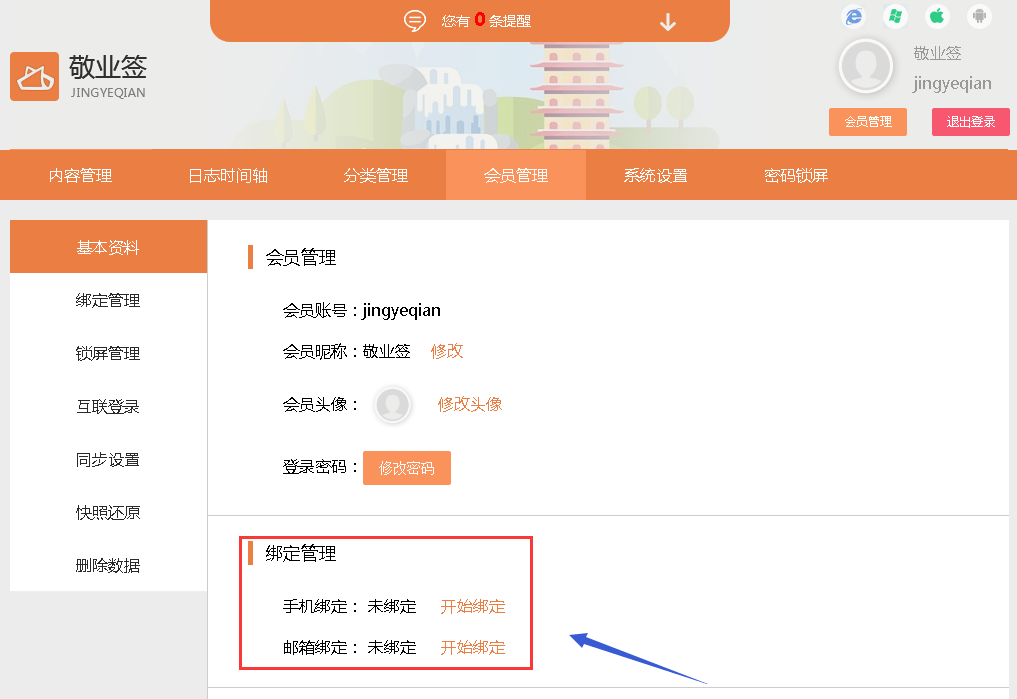The width and height of the screenshot is (1017, 699).
Task: Click the 敬业签 logo icon
Action: point(35,76)
